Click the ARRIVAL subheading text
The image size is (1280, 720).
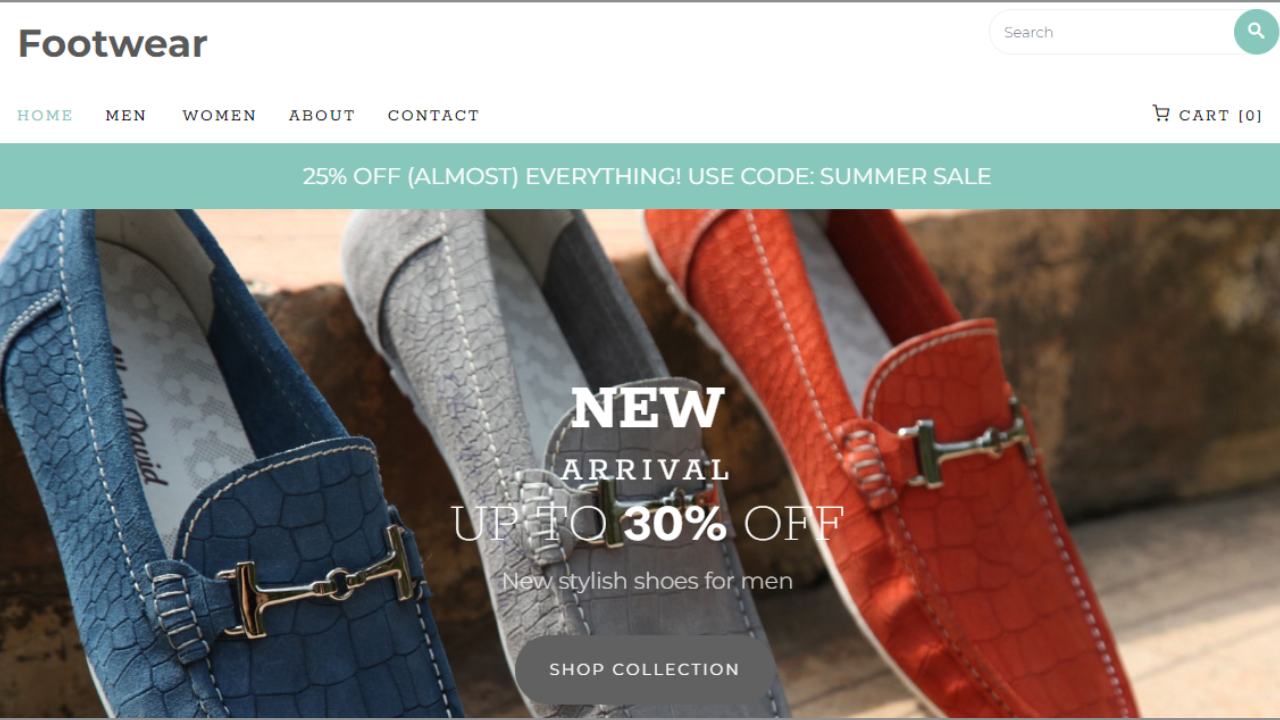[646, 470]
